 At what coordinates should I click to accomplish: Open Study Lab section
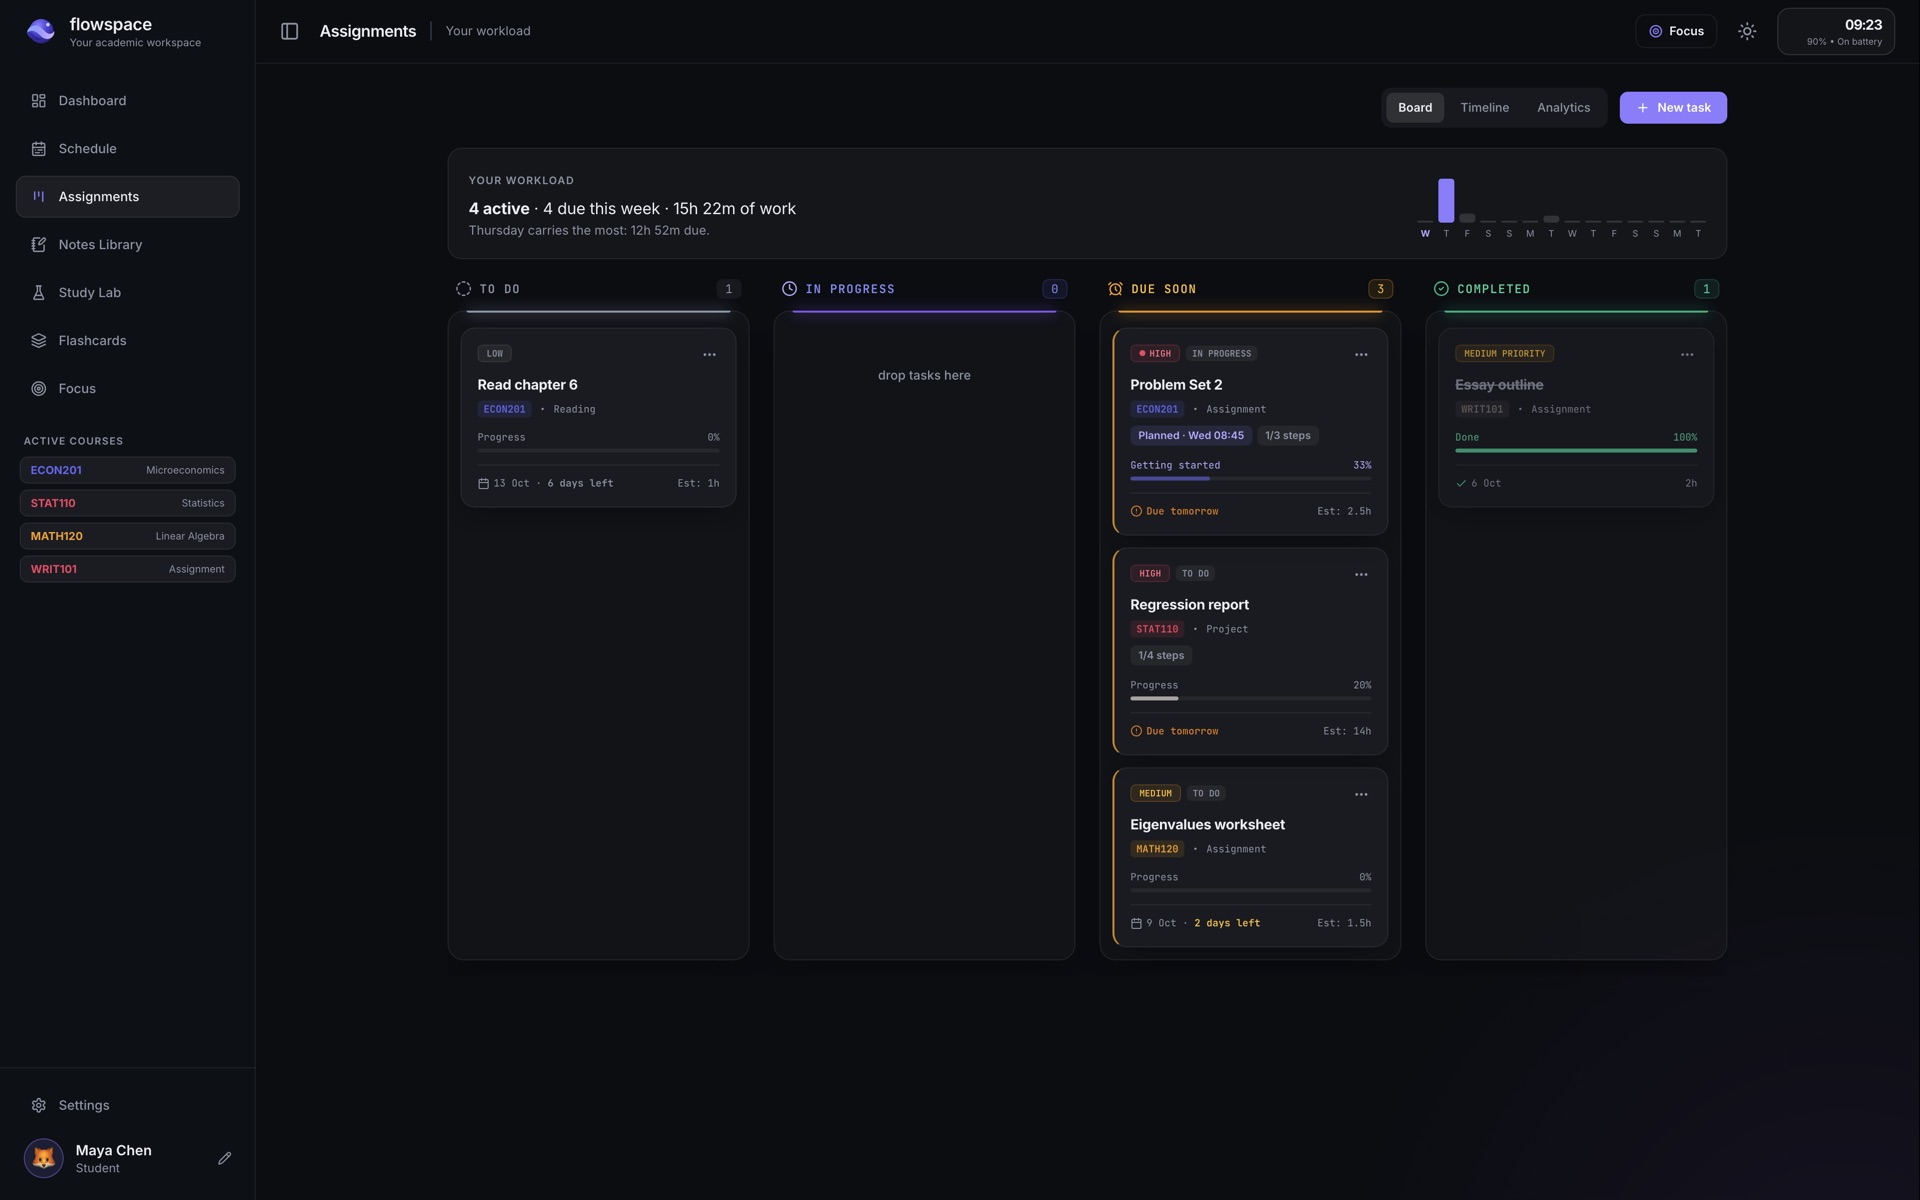(x=127, y=293)
